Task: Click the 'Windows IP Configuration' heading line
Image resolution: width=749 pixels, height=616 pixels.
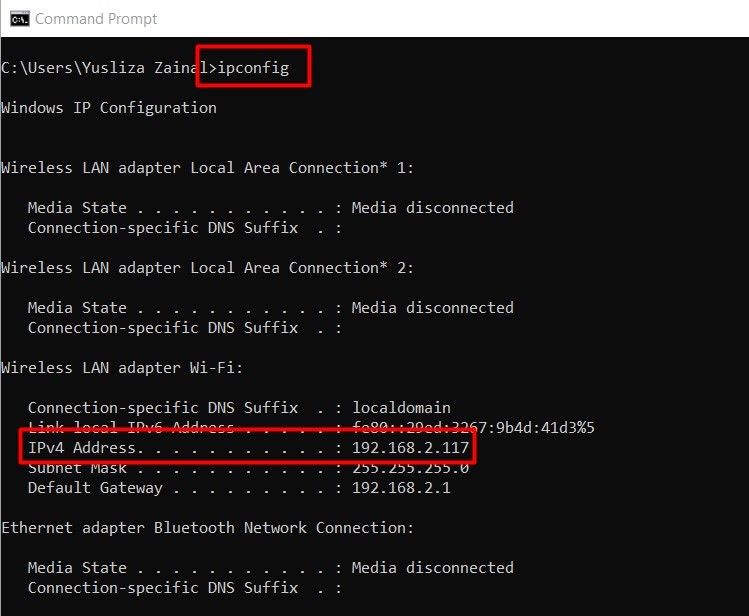Action: tap(109, 108)
